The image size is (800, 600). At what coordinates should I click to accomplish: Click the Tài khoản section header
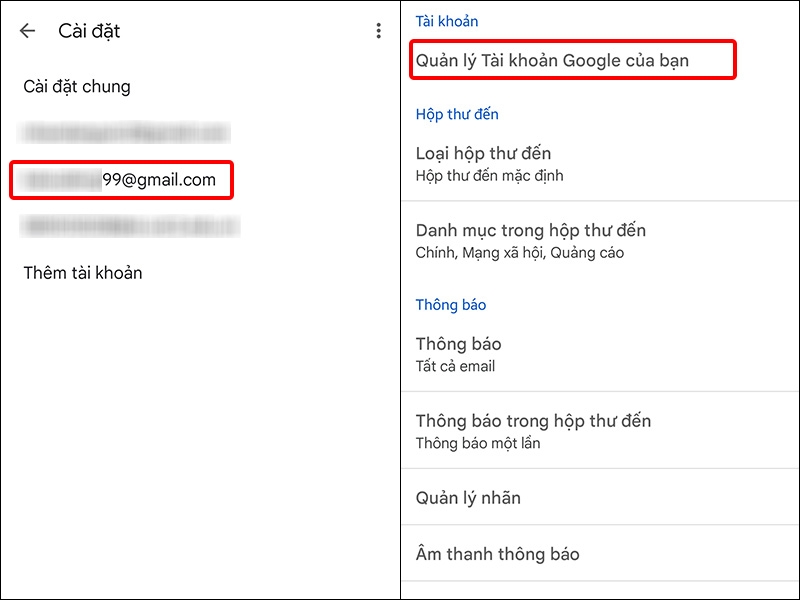[448, 20]
